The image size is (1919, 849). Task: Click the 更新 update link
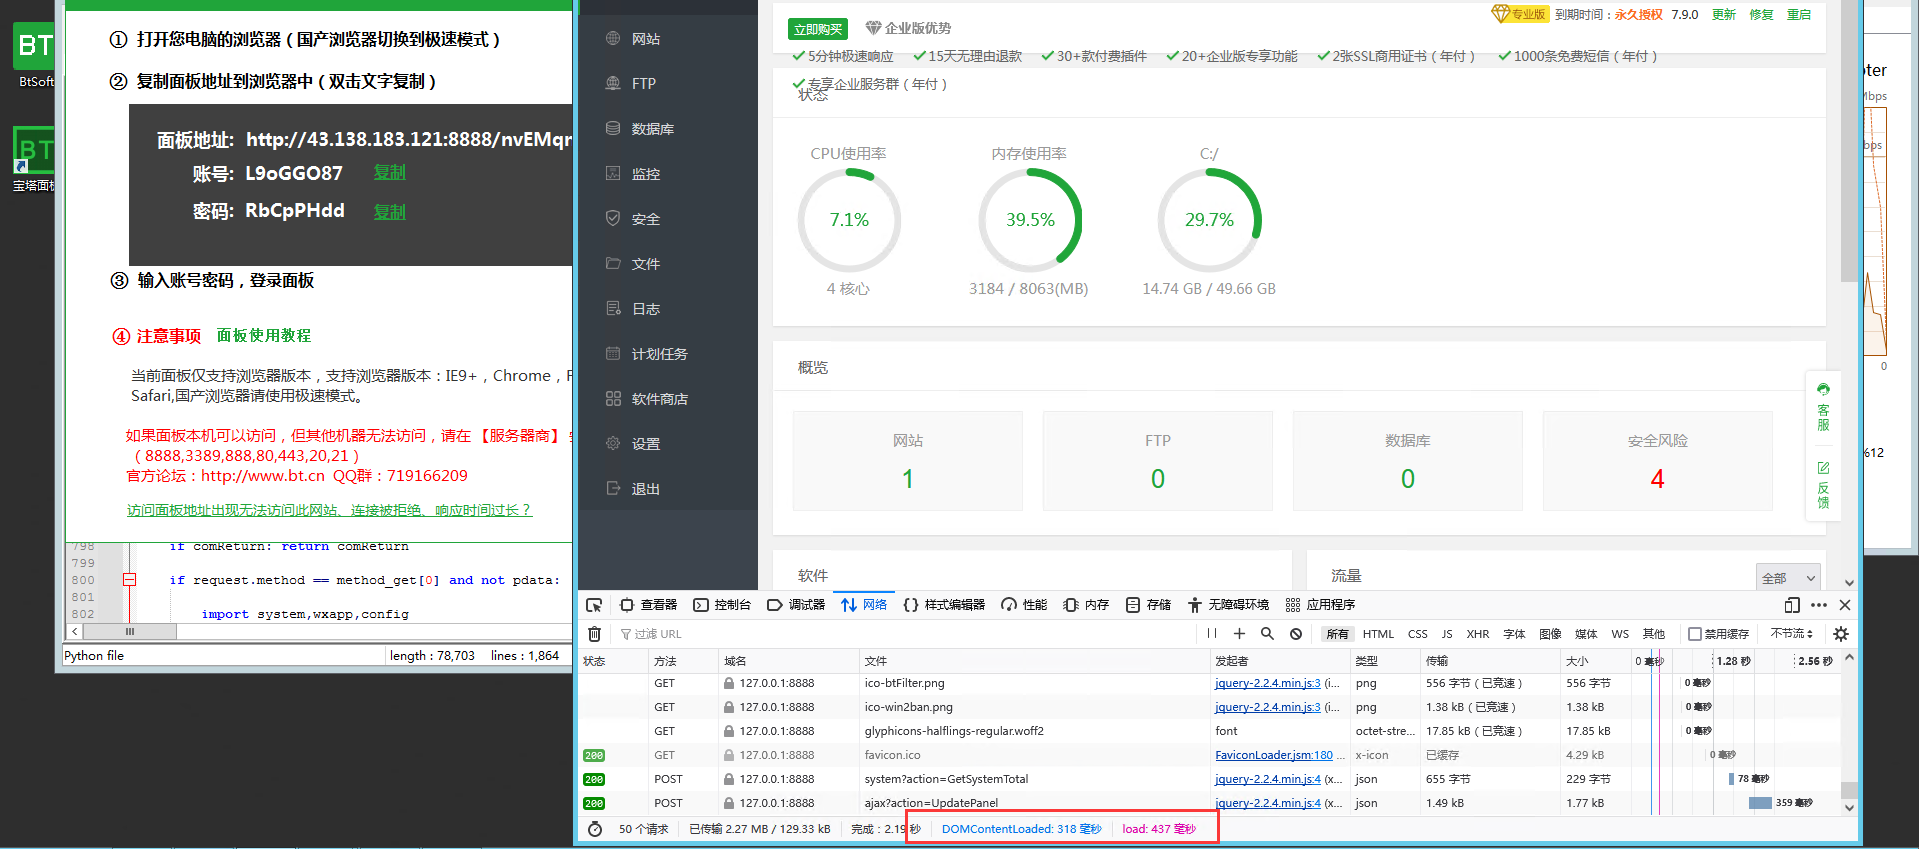click(x=1724, y=15)
